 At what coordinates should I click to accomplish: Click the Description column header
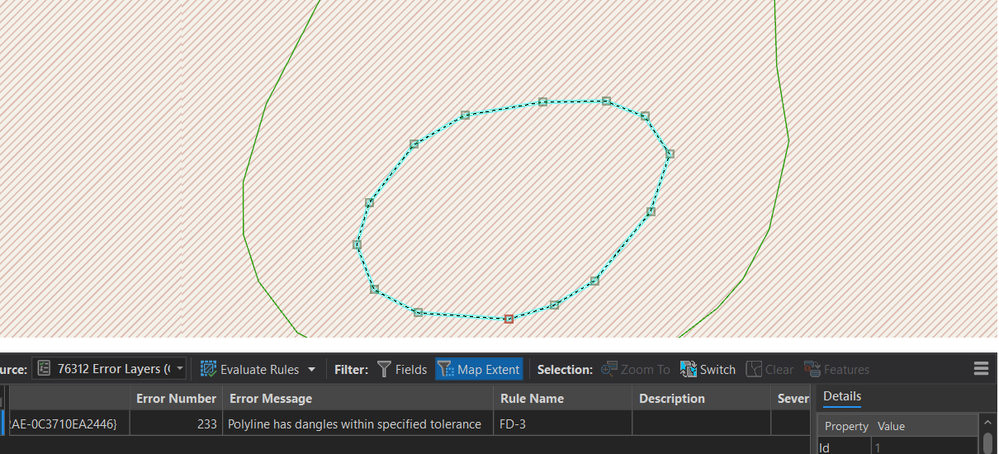click(x=701, y=399)
